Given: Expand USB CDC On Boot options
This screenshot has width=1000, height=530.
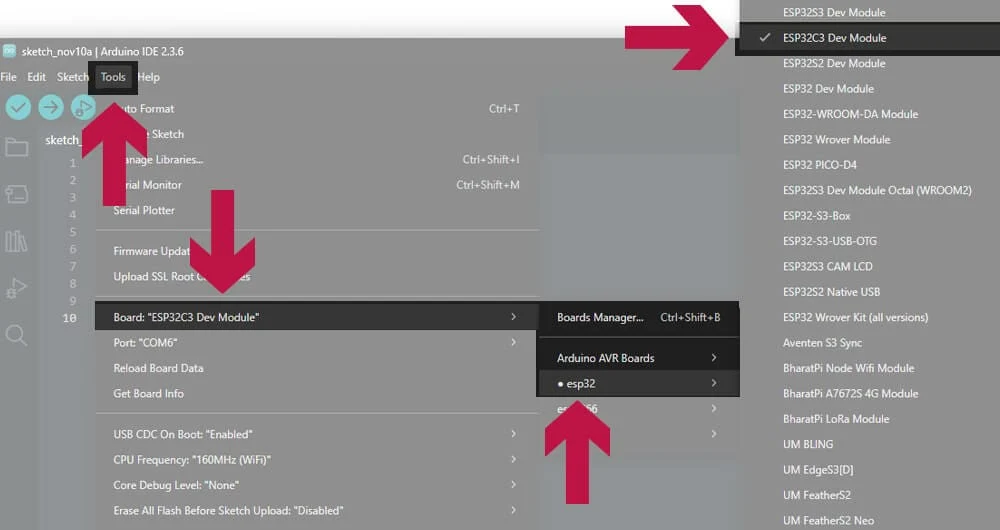Looking at the screenshot, I should (x=317, y=434).
